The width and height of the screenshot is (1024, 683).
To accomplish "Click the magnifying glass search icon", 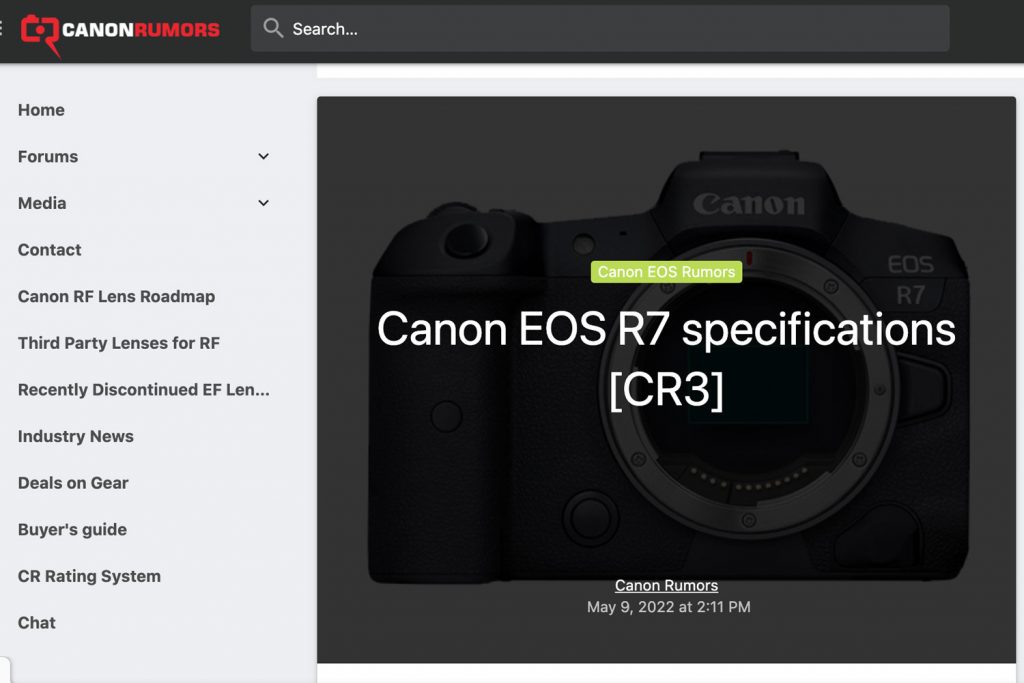I will (x=273, y=29).
